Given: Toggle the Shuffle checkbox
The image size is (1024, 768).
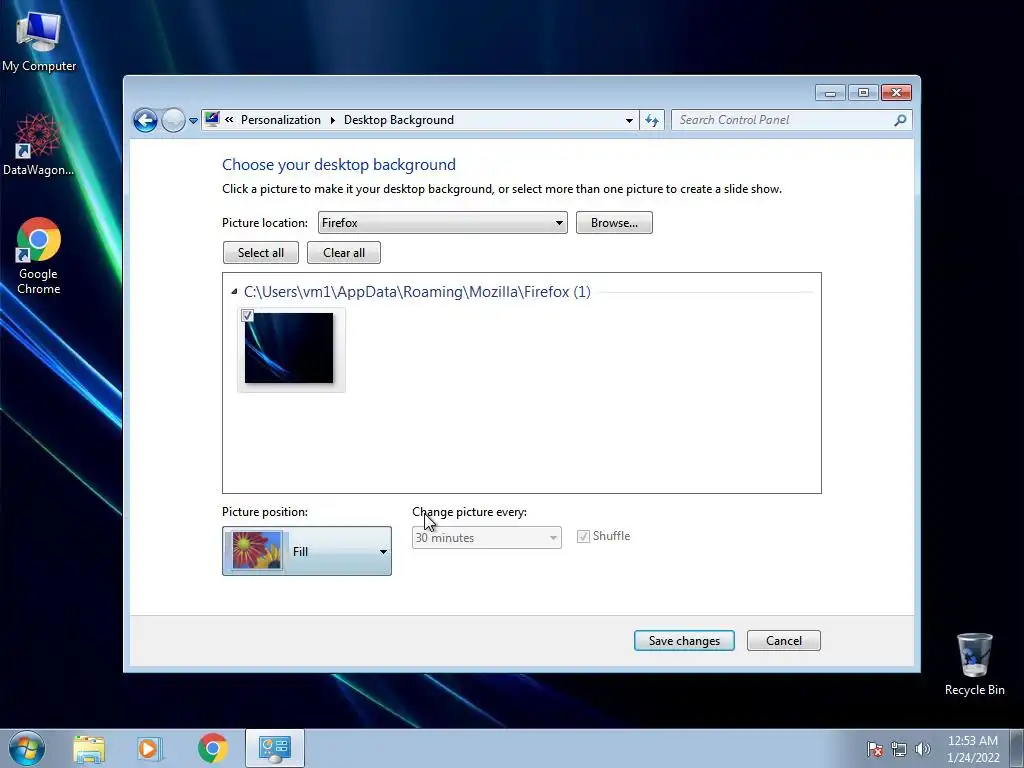Looking at the screenshot, I should tap(583, 536).
